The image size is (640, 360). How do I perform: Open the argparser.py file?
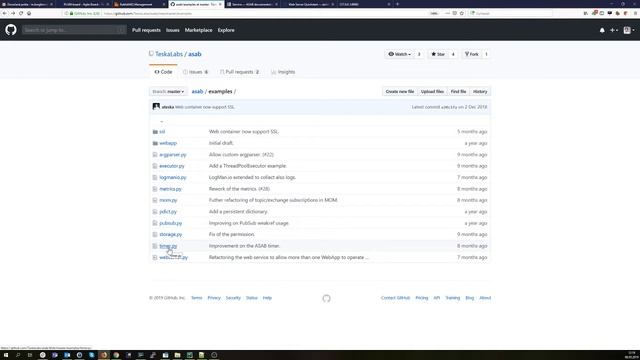click(173, 155)
